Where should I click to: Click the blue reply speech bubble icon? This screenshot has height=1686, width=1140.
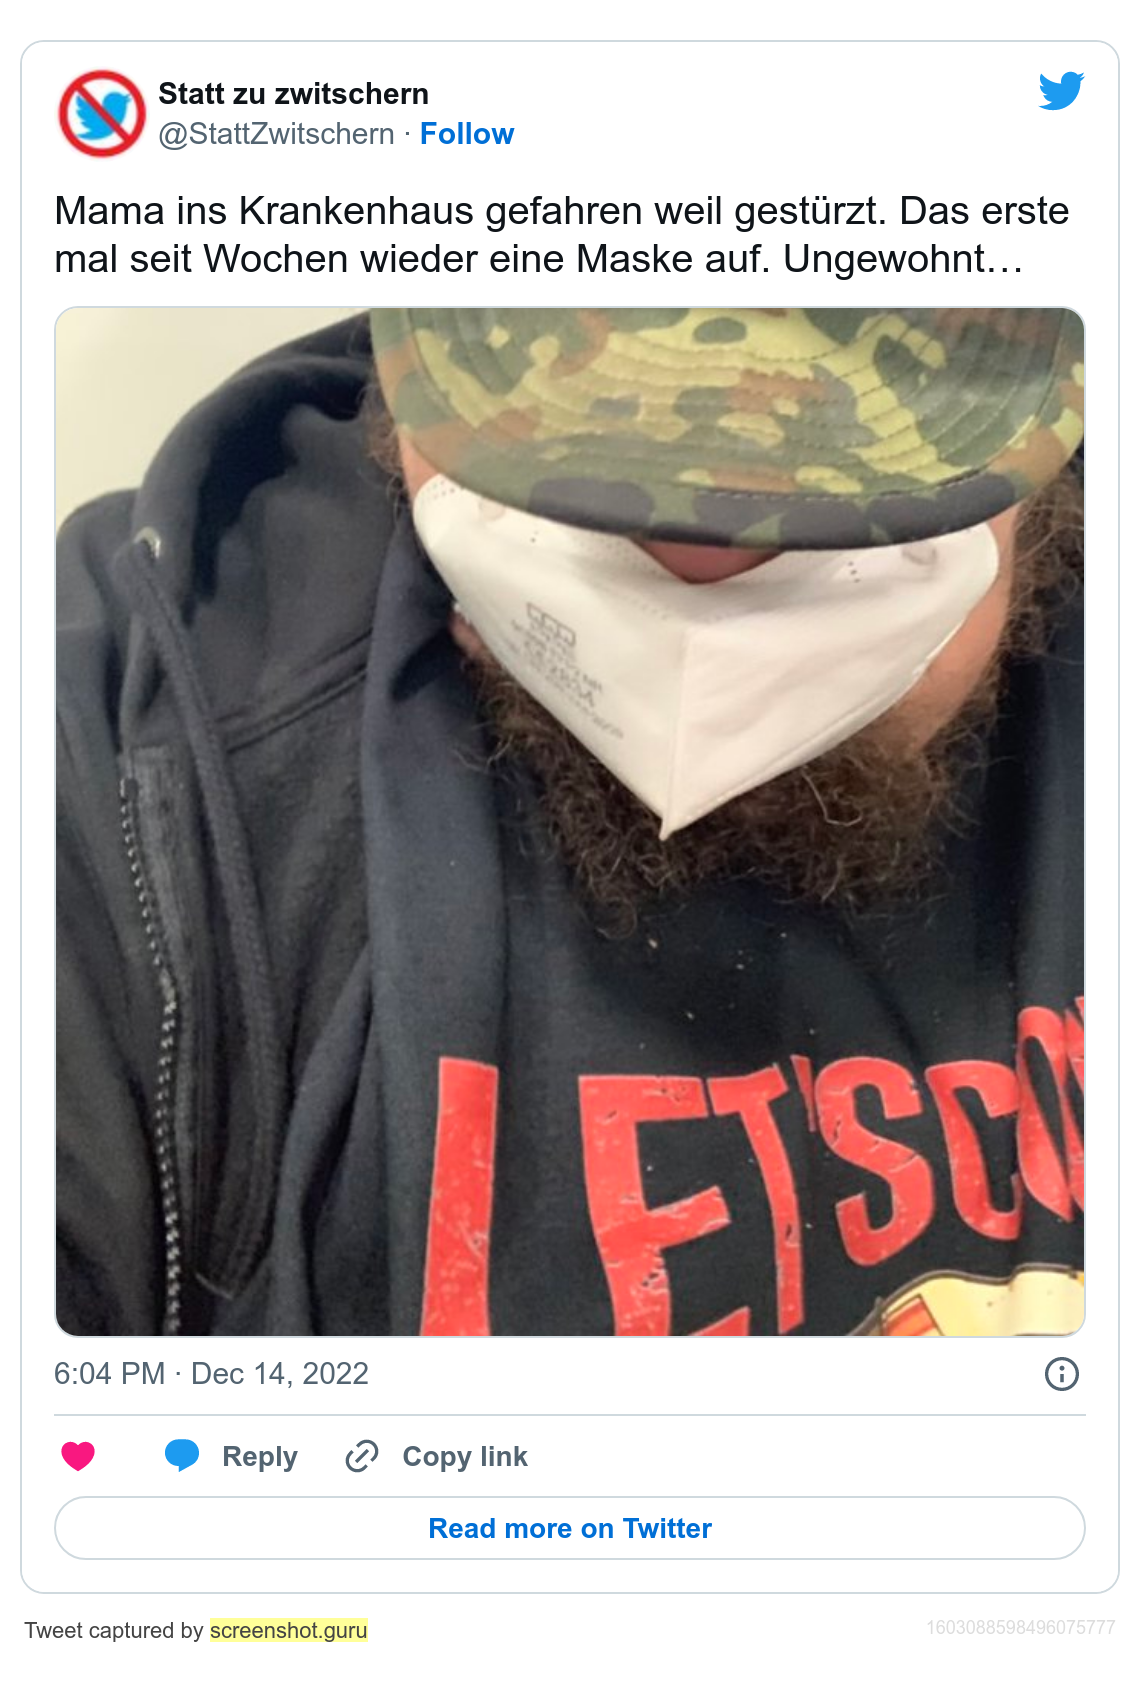pyautogui.click(x=182, y=1456)
